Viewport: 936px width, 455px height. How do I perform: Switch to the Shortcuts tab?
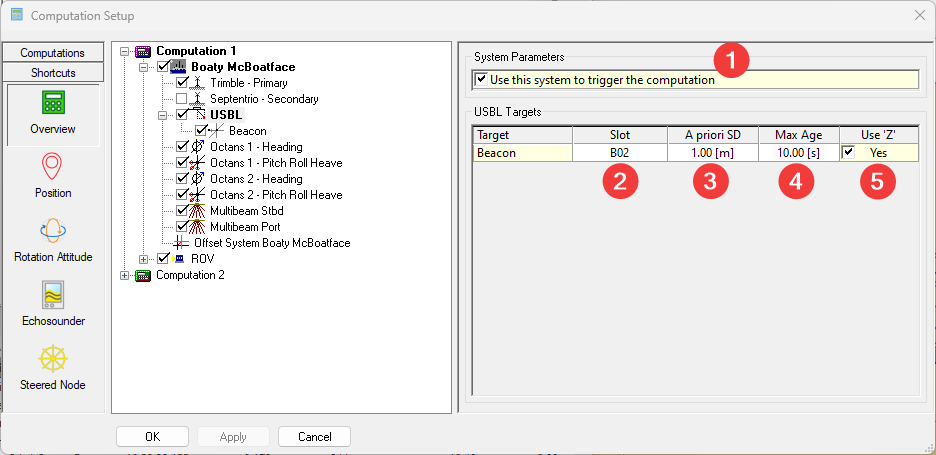tap(52, 72)
